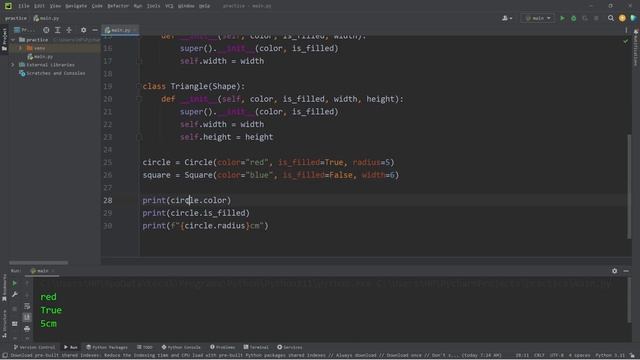This screenshot has height=360, width=640.
Task: Select opened file target icon in Project panel
Action: coord(46,30)
